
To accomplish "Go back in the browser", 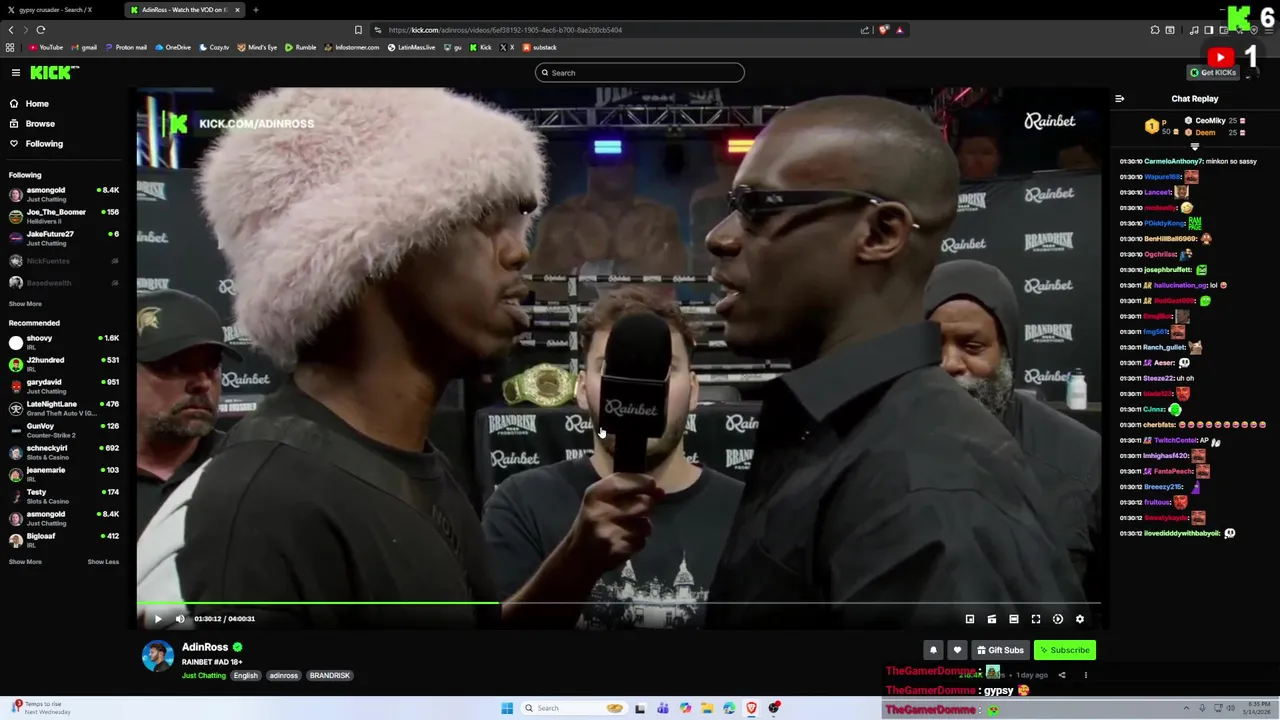I will (x=11, y=30).
